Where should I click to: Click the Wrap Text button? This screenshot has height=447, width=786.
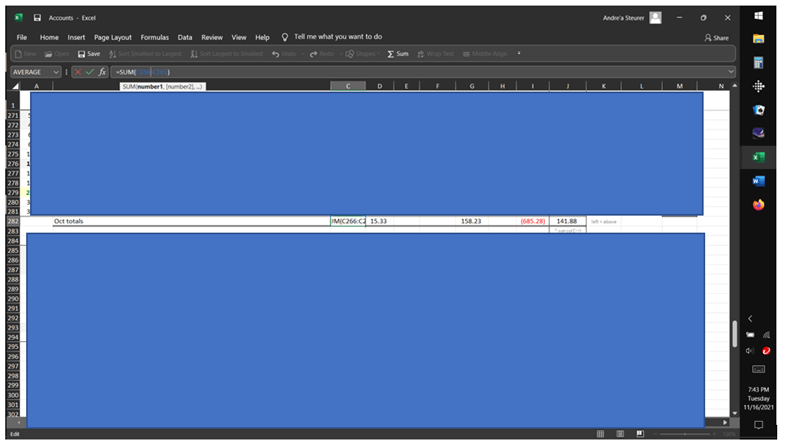pyautogui.click(x=436, y=54)
